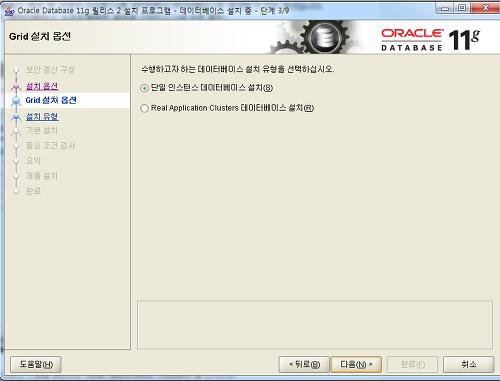Viewport: 500px width, 381px height.
Task: Click the Grid 설치 옵션 page heading
Action: pyautogui.click(x=40, y=36)
